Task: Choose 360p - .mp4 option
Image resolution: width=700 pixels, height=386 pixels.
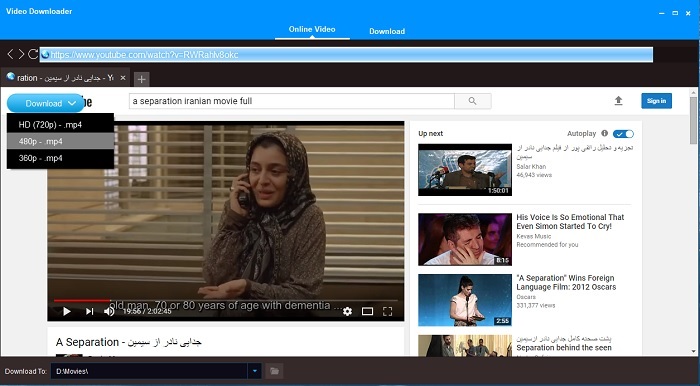Action: [60, 158]
